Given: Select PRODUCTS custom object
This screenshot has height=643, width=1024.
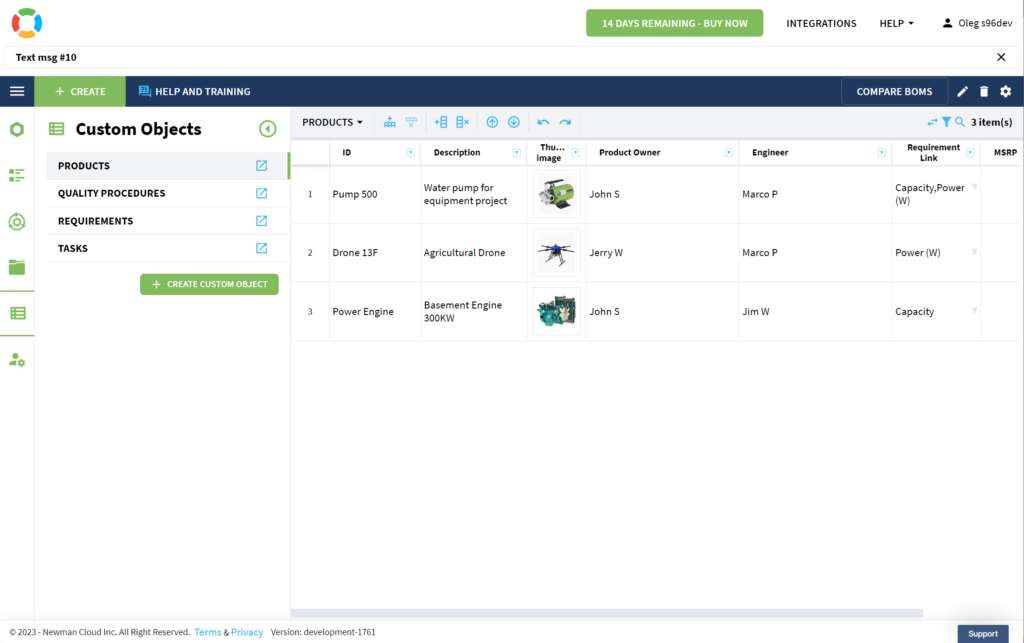Looking at the screenshot, I should pyautogui.click(x=167, y=166).
